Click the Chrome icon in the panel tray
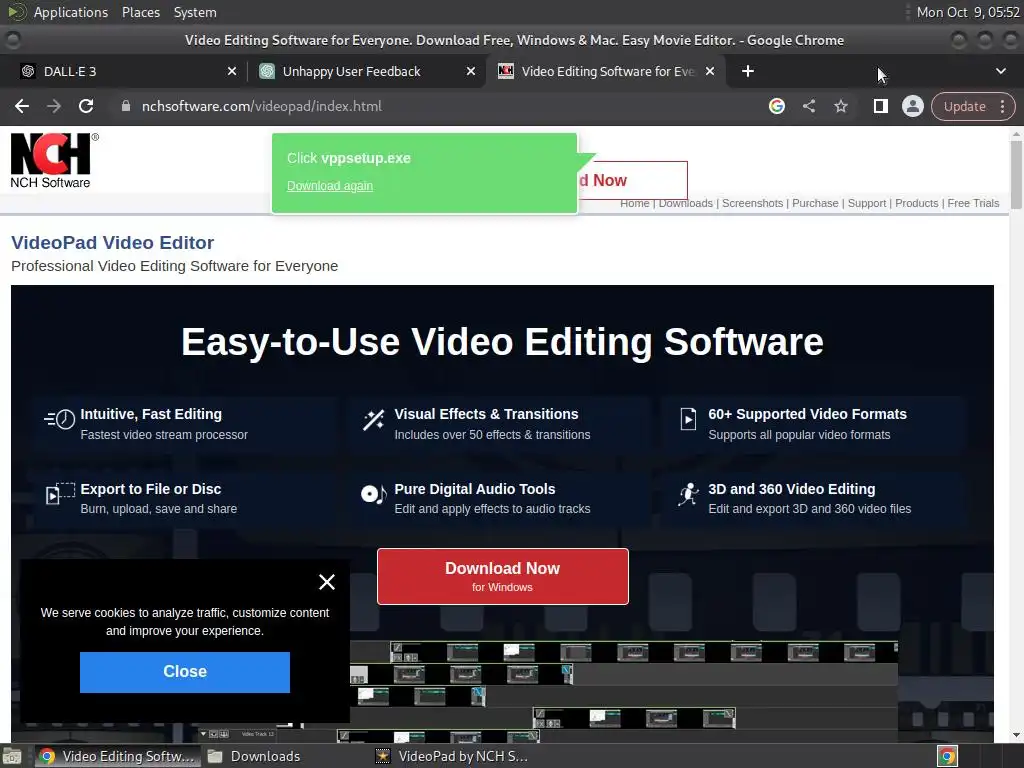The height and width of the screenshot is (768, 1024). [947, 756]
